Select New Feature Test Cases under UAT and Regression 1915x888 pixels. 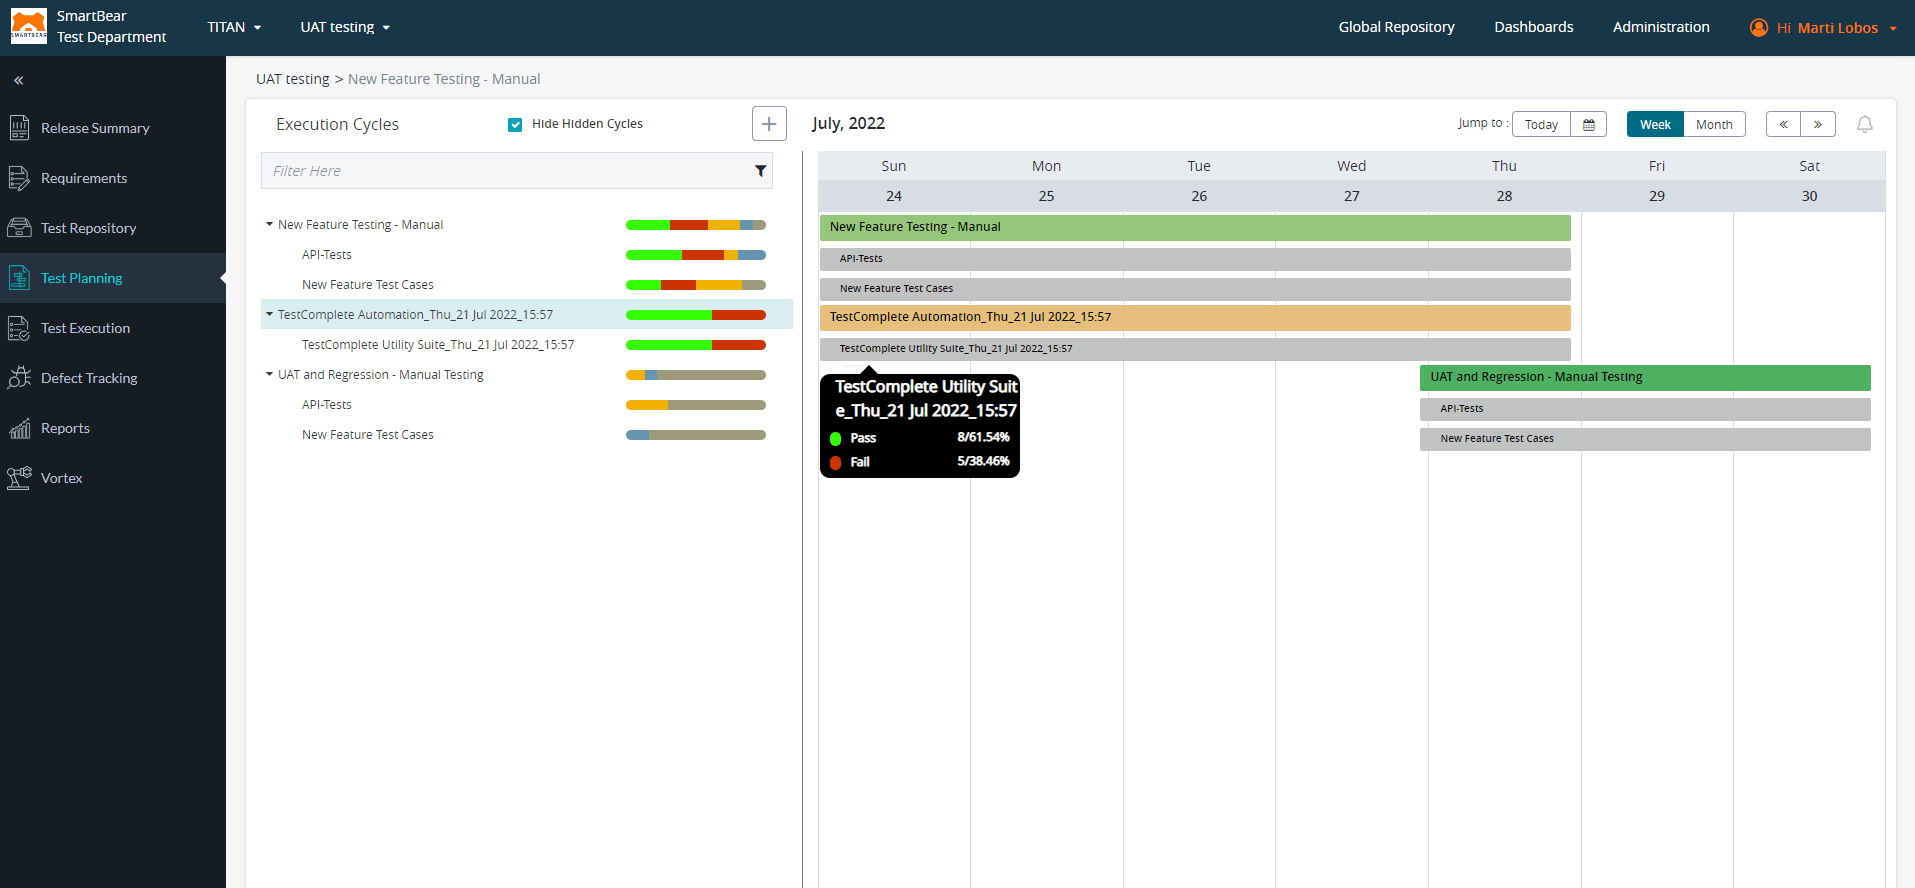point(368,434)
